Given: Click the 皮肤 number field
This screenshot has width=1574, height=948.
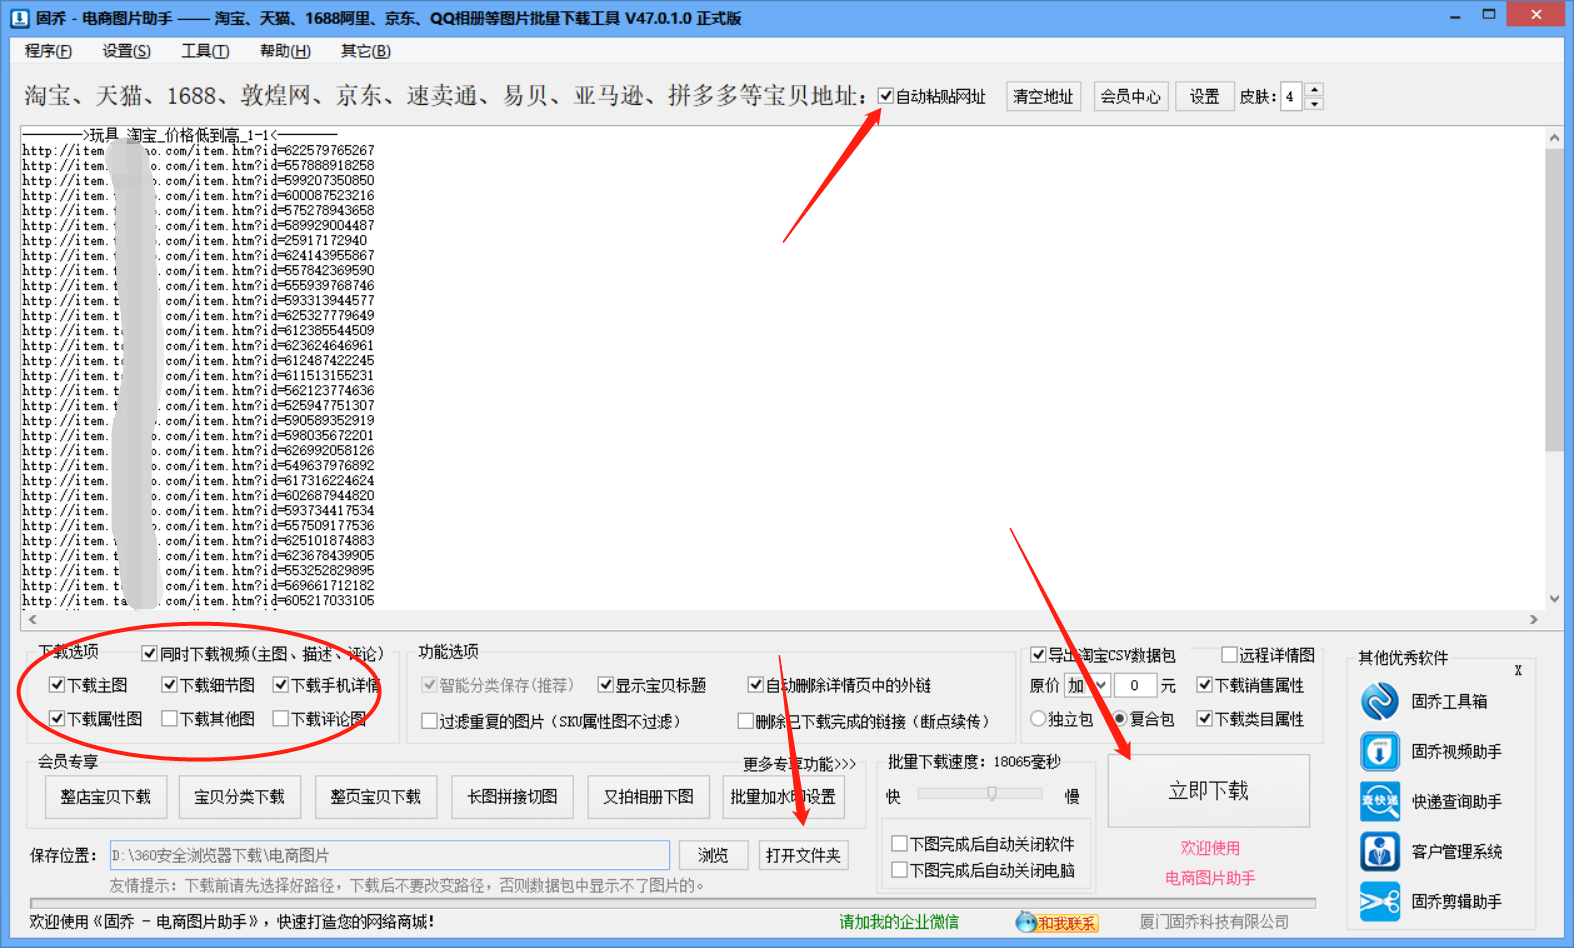Looking at the screenshot, I should click(1292, 96).
